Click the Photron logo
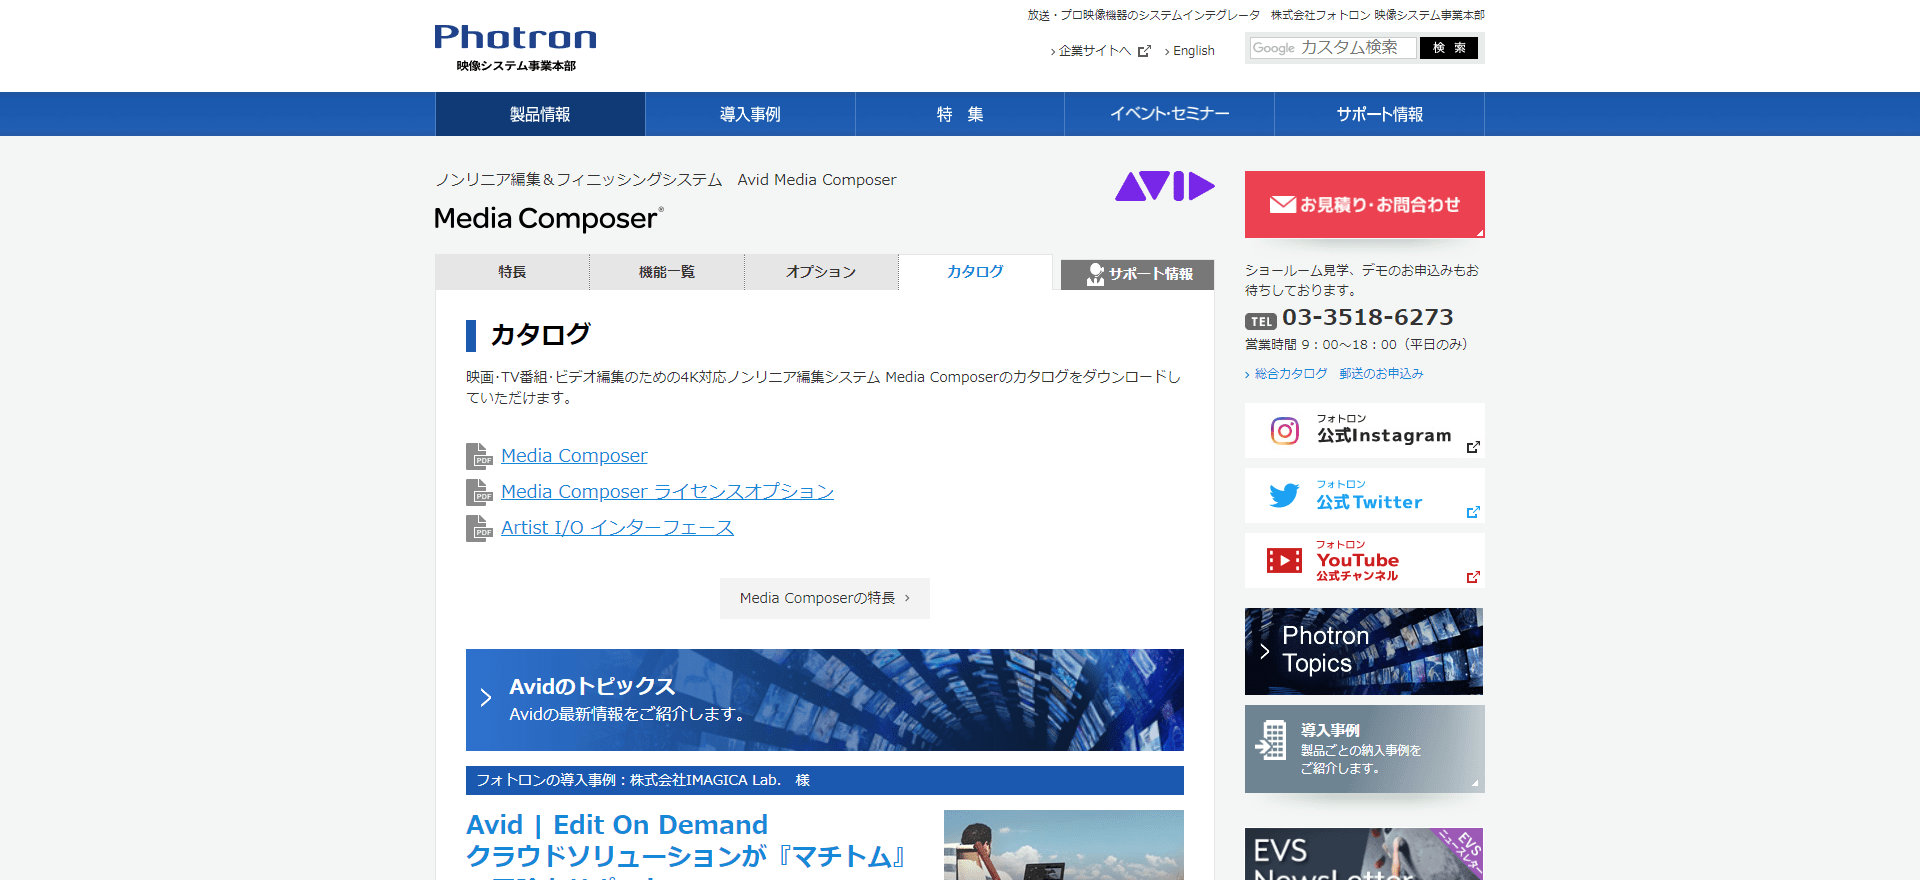The width and height of the screenshot is (1920, 880). point(515,48)
